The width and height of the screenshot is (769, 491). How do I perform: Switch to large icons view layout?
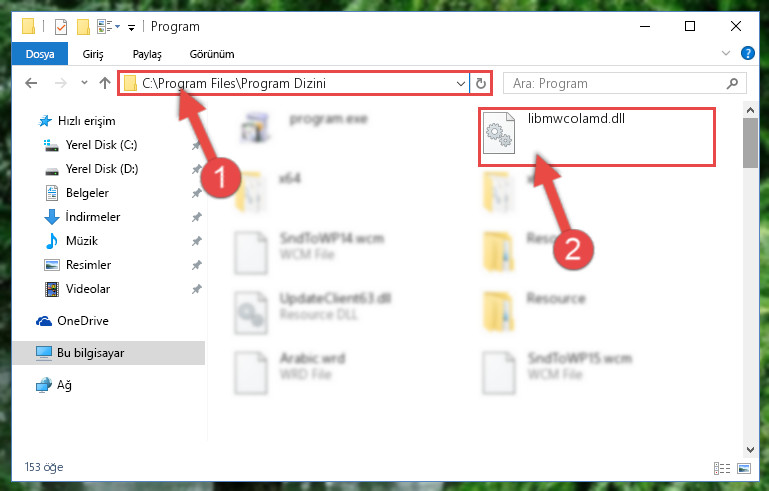(743, 468)
